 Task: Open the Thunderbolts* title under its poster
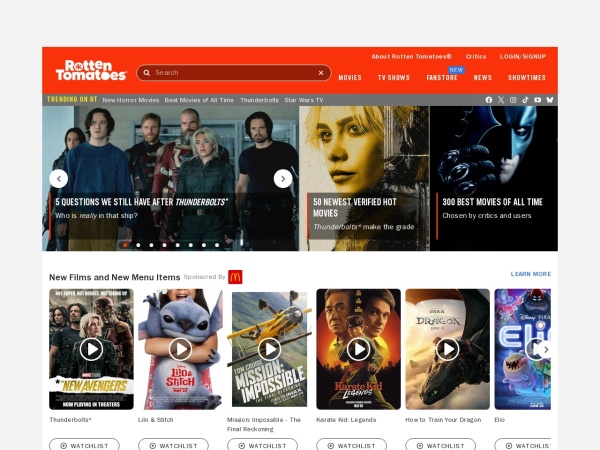click(x=70, y=420)
